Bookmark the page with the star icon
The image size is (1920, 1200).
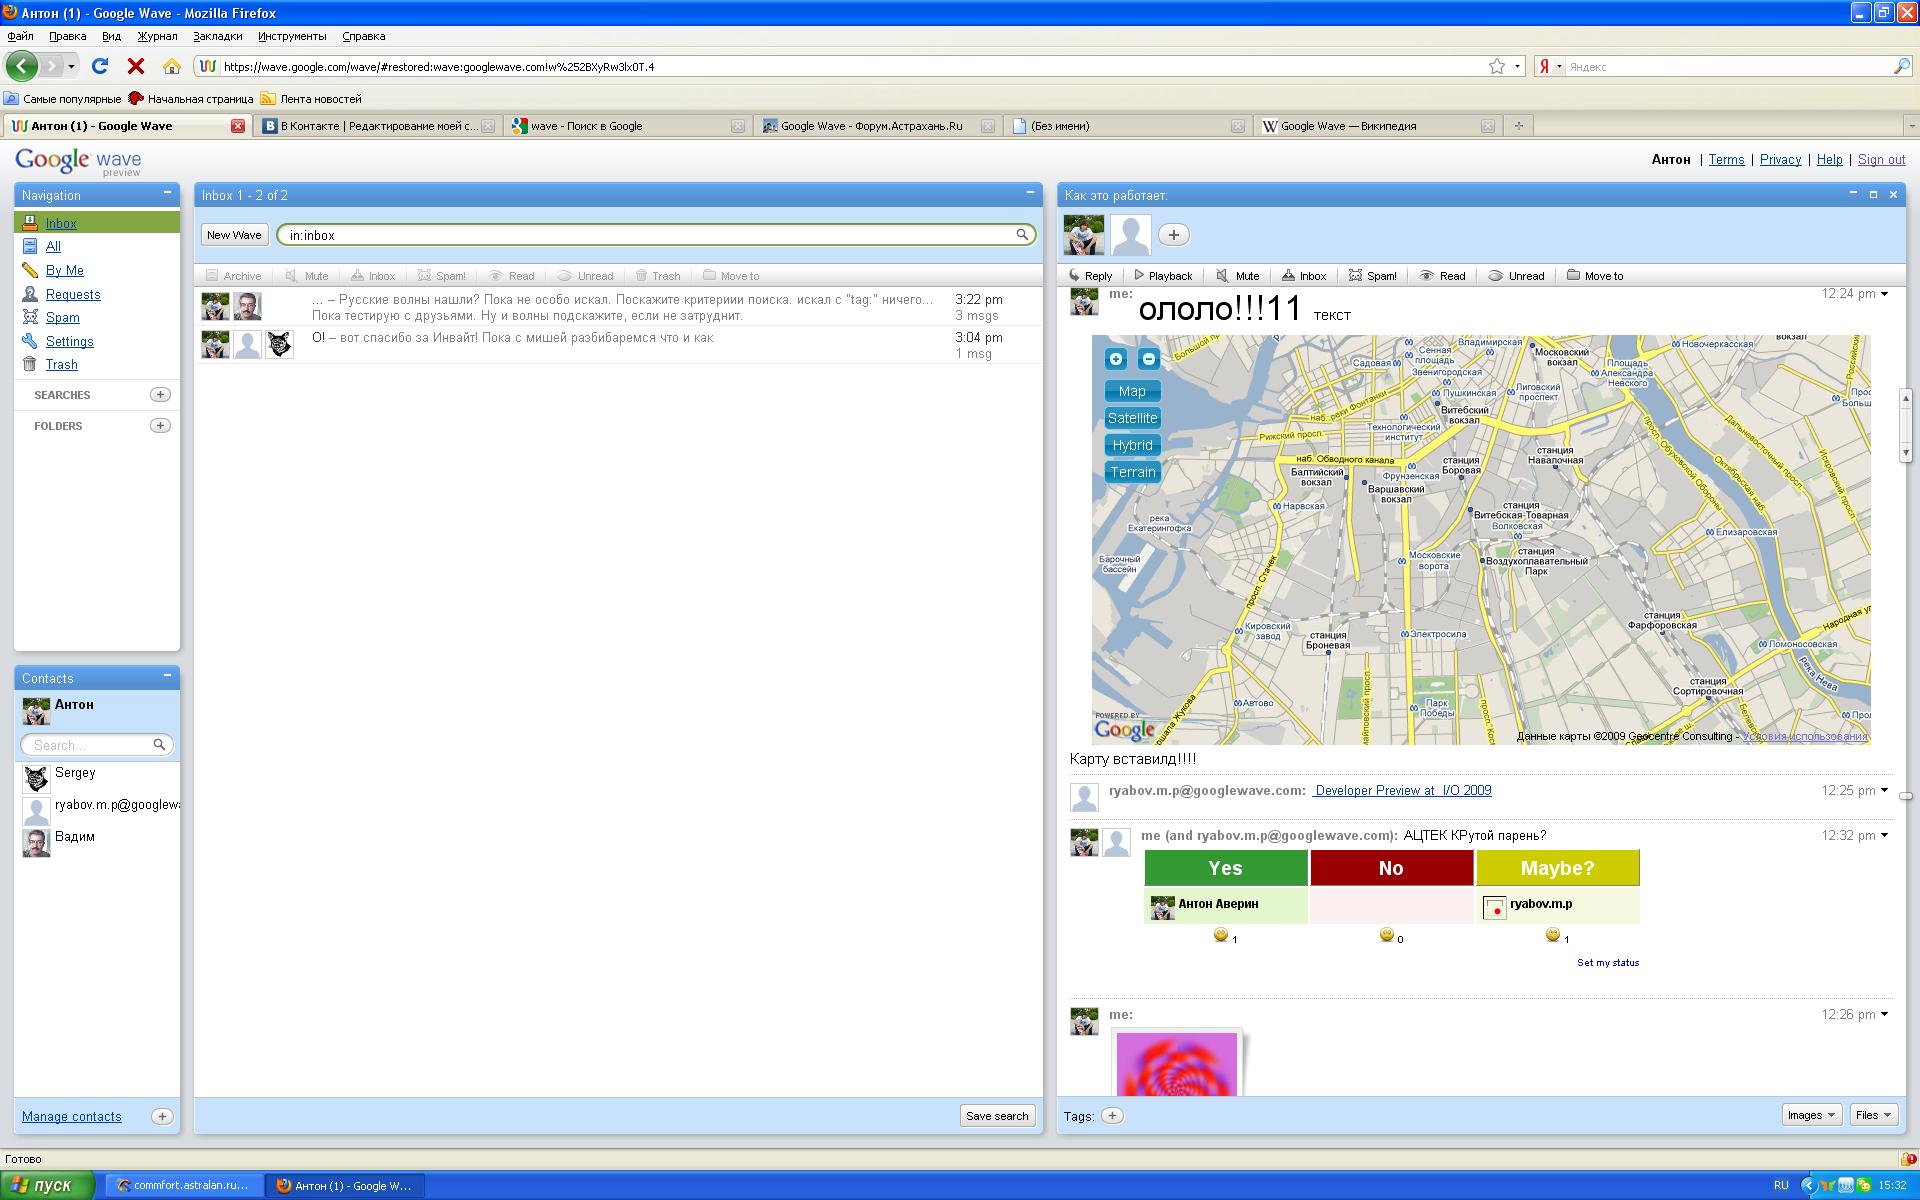[1497, 66]
